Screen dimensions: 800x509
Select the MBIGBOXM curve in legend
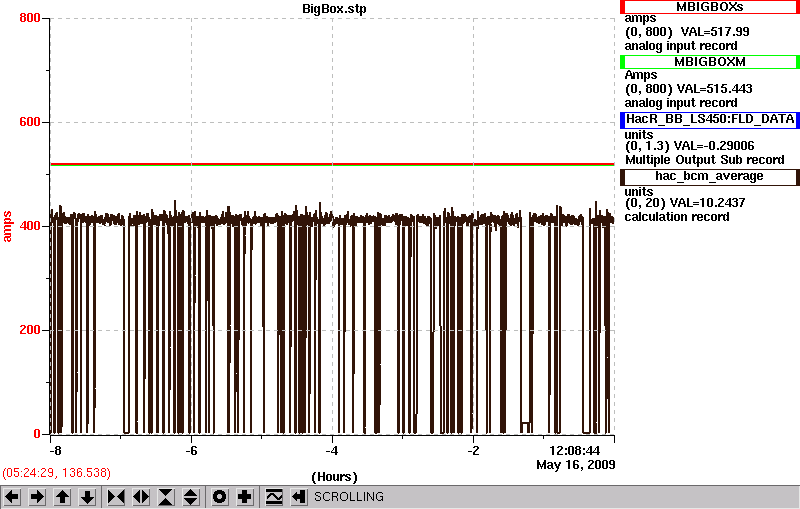coord(710,62)
